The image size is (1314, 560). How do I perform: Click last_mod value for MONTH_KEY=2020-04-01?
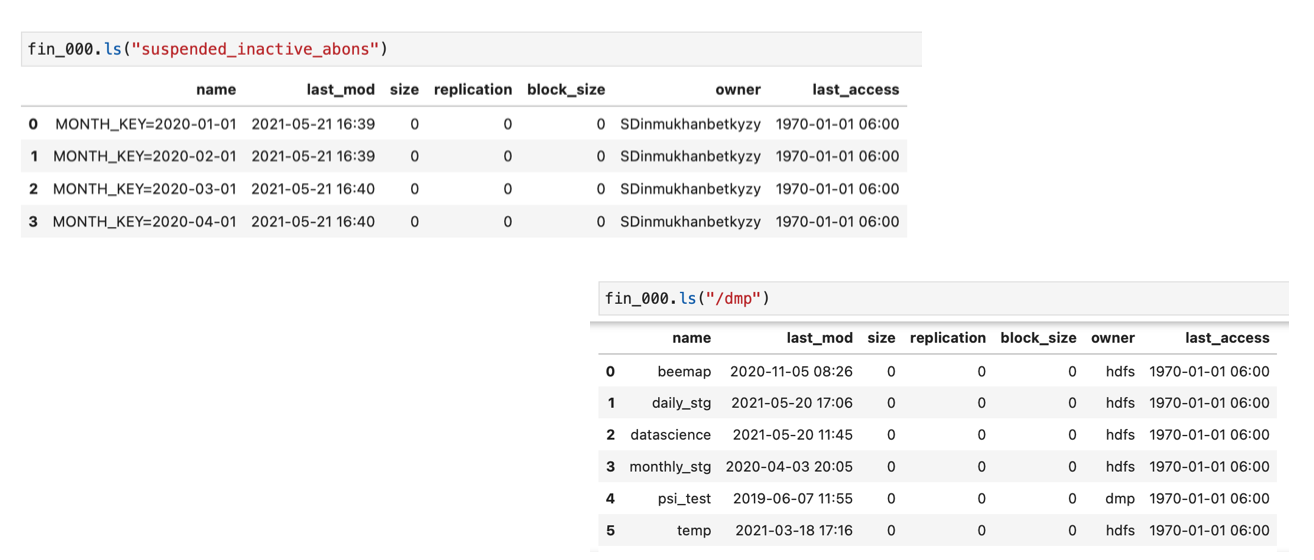313,221
